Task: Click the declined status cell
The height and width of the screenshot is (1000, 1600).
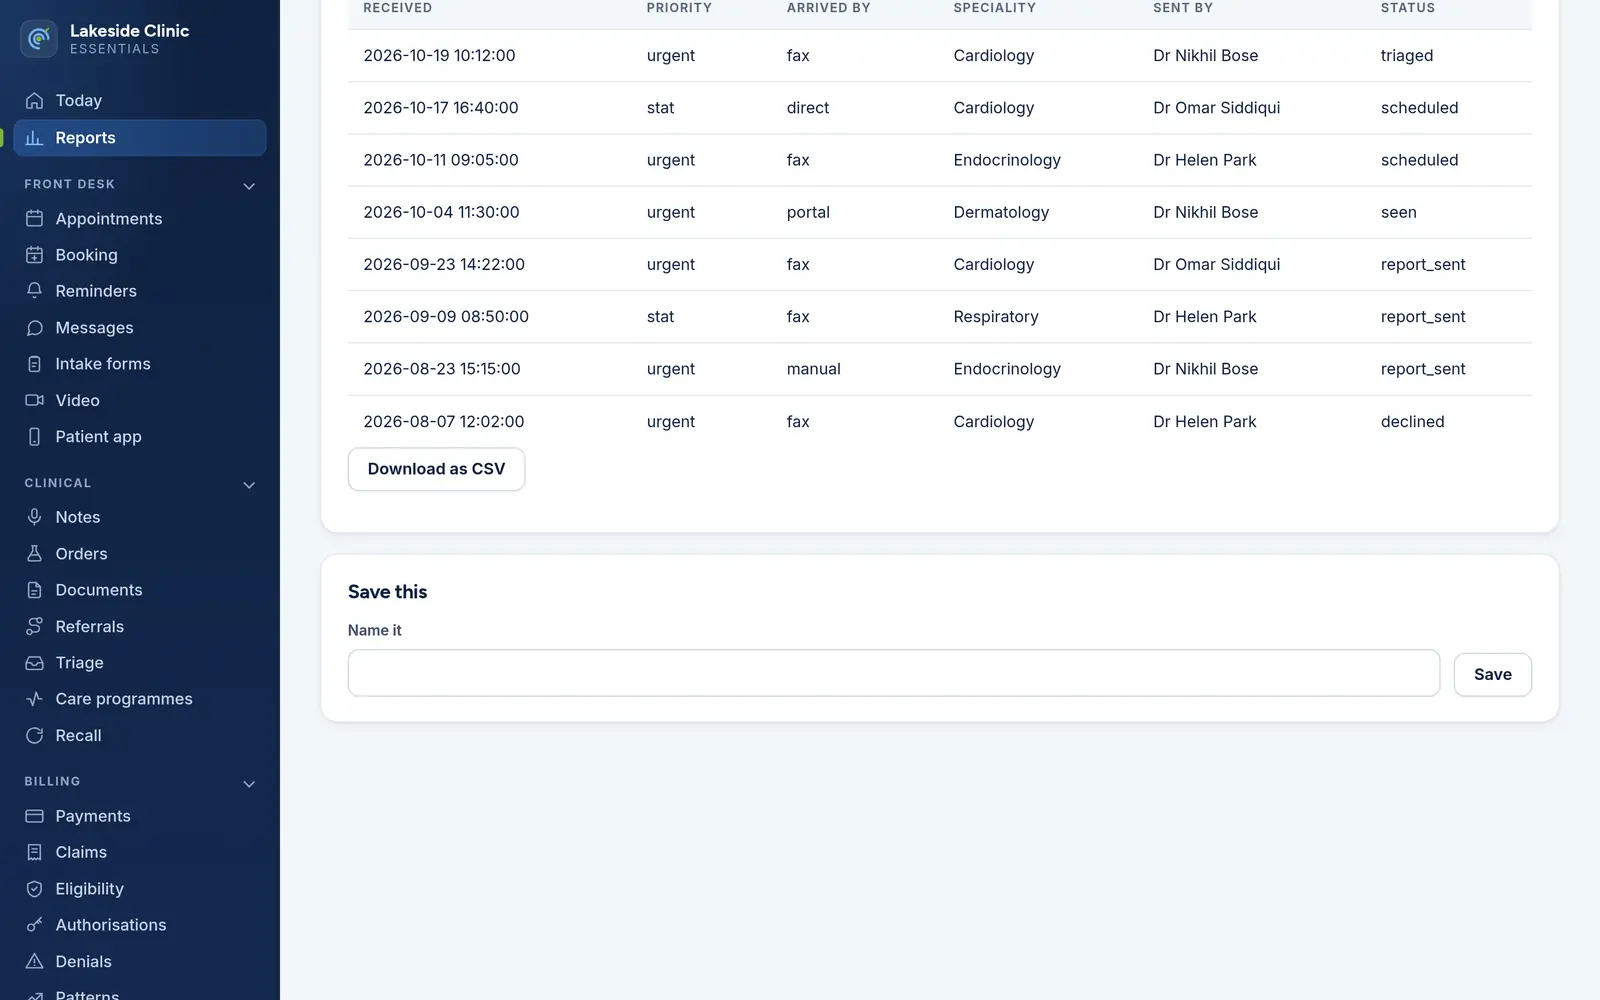Action: (1412, 422)
